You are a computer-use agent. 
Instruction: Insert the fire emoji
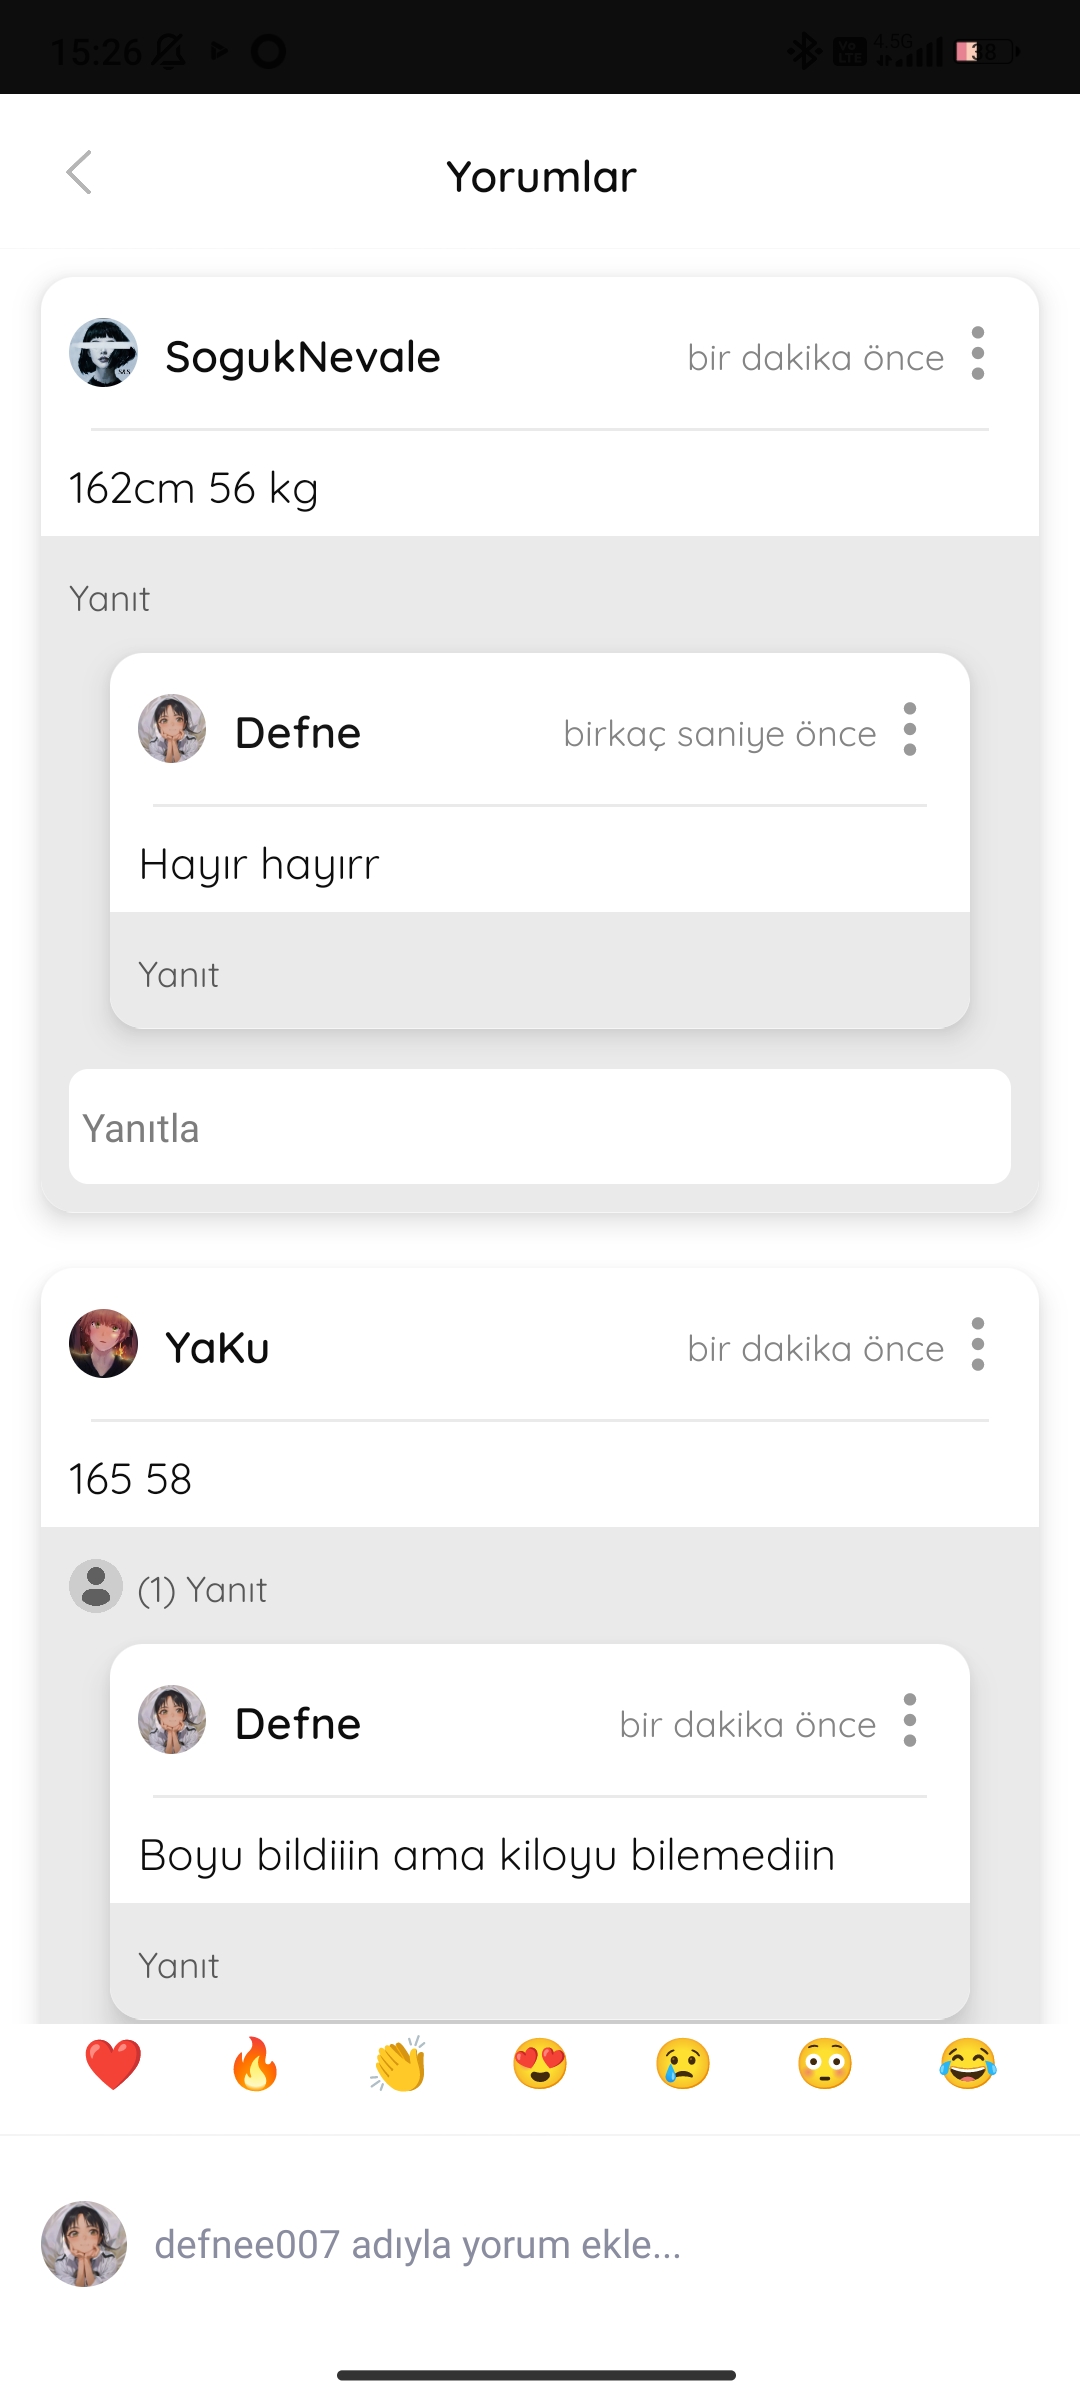coord(255,2064)
